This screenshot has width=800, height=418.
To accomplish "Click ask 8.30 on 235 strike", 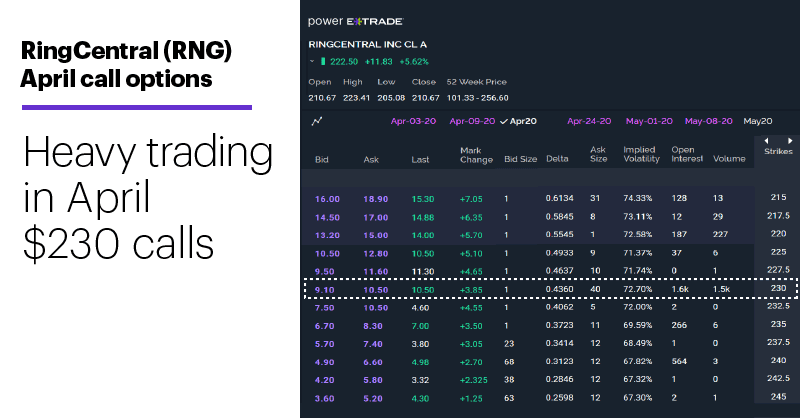I will point(373,326).
